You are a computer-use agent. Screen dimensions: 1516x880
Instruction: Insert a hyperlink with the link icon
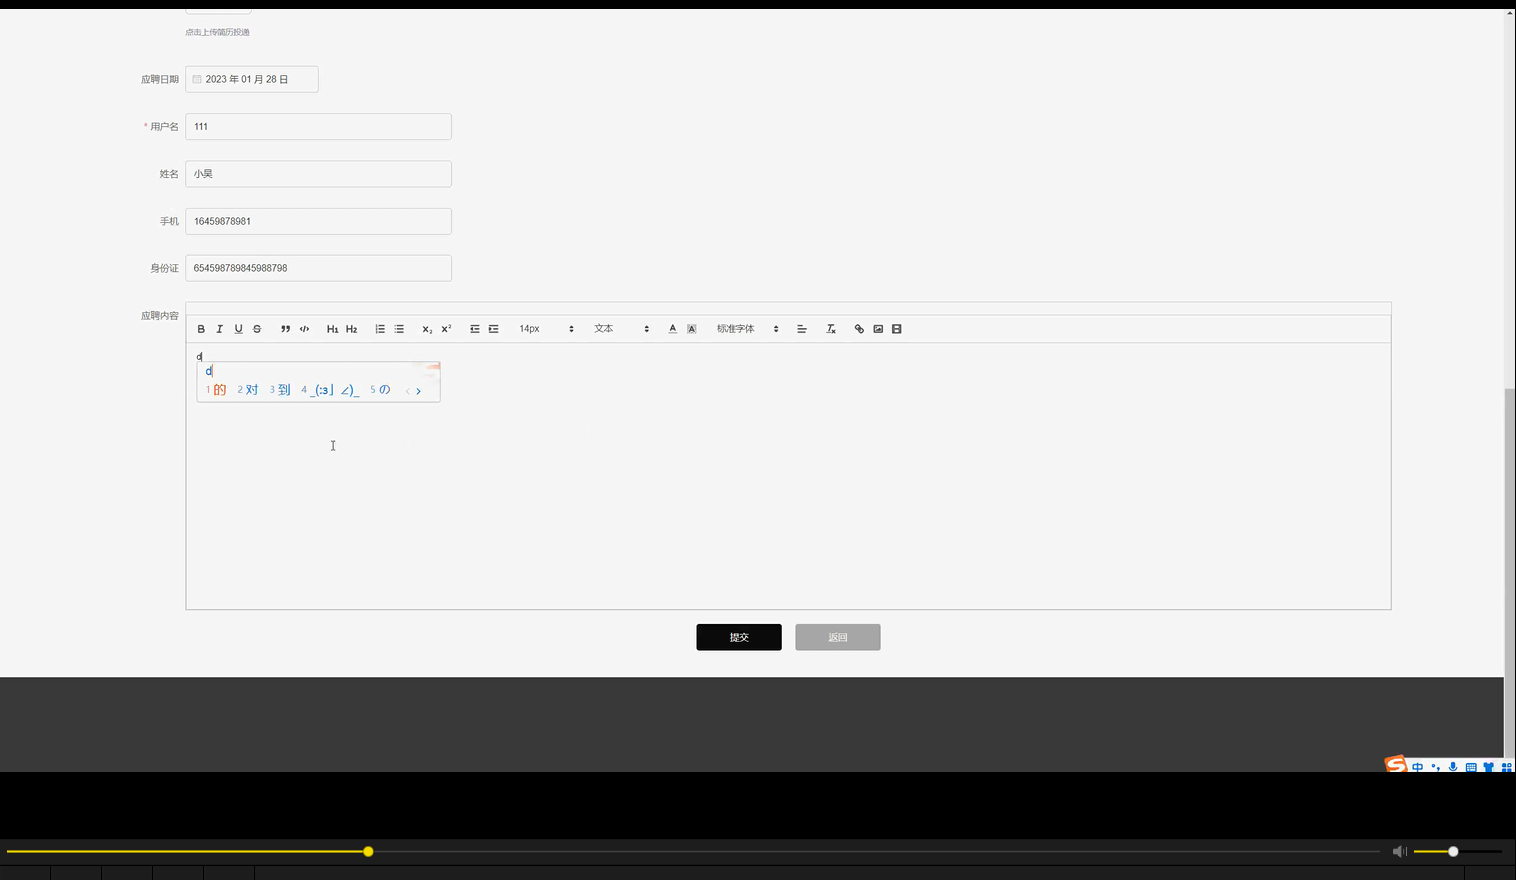point(859,329)
